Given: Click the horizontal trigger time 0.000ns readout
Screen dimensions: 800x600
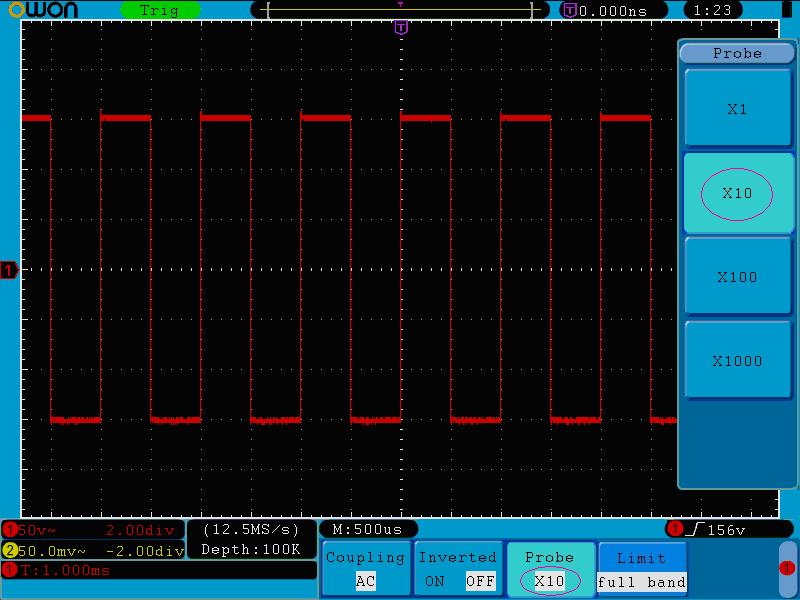Looking at the screenshot, I should coord(613,11).
